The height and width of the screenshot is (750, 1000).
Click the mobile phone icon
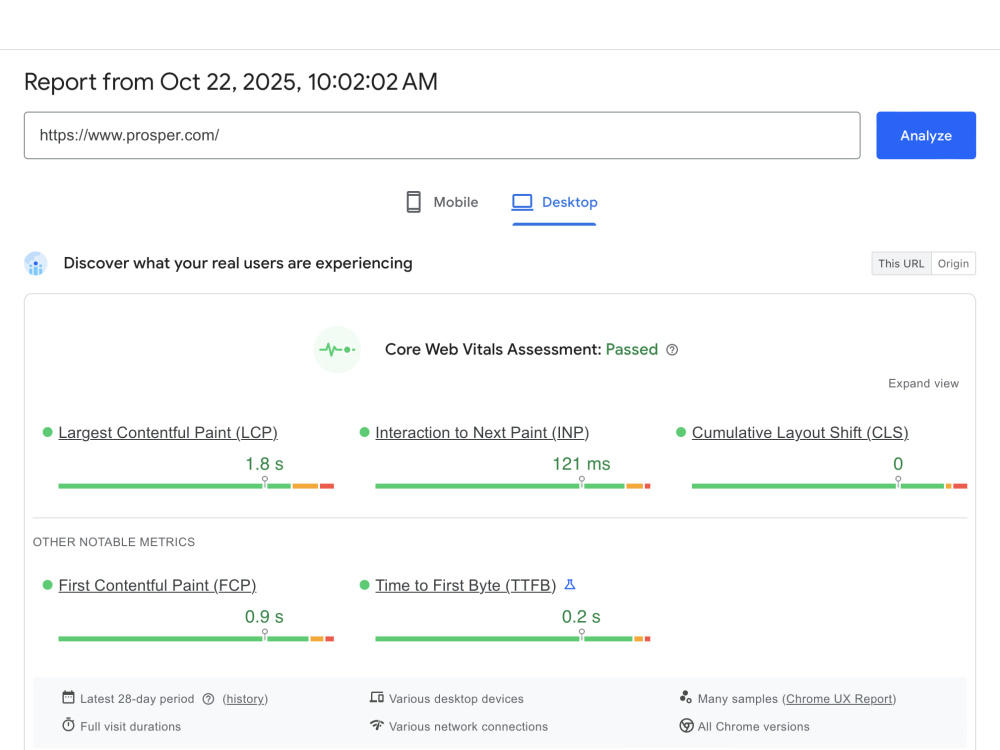point(413,202)
